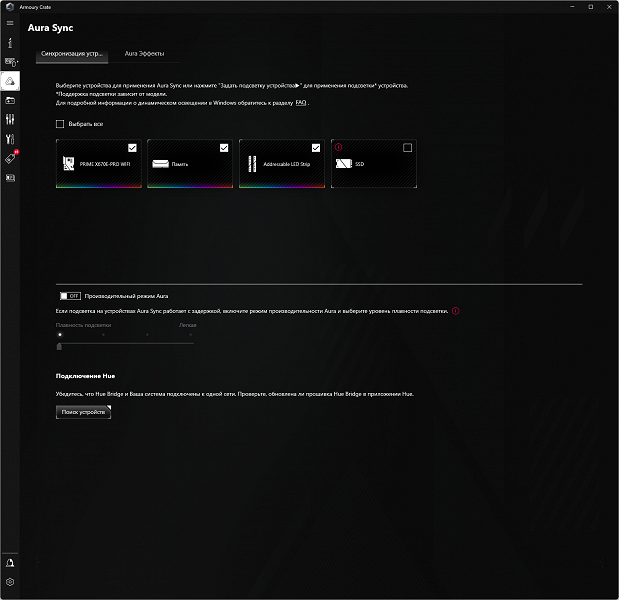Toggle the Aura performance mode switch
The width and height of the screenshot is (619, 600).
coord(70,296)
